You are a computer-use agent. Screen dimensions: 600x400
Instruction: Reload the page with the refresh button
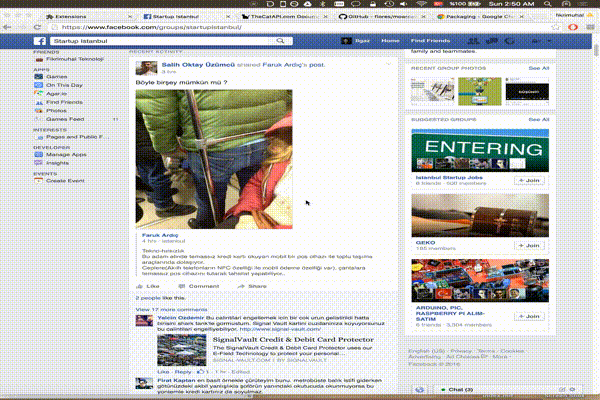click(37, 27)
